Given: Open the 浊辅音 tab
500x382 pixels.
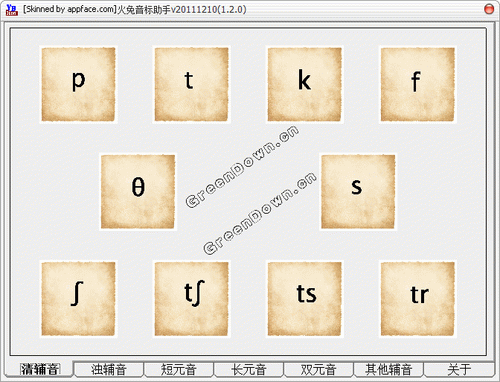Looking at the screenshot, I should tap(109, 370).
